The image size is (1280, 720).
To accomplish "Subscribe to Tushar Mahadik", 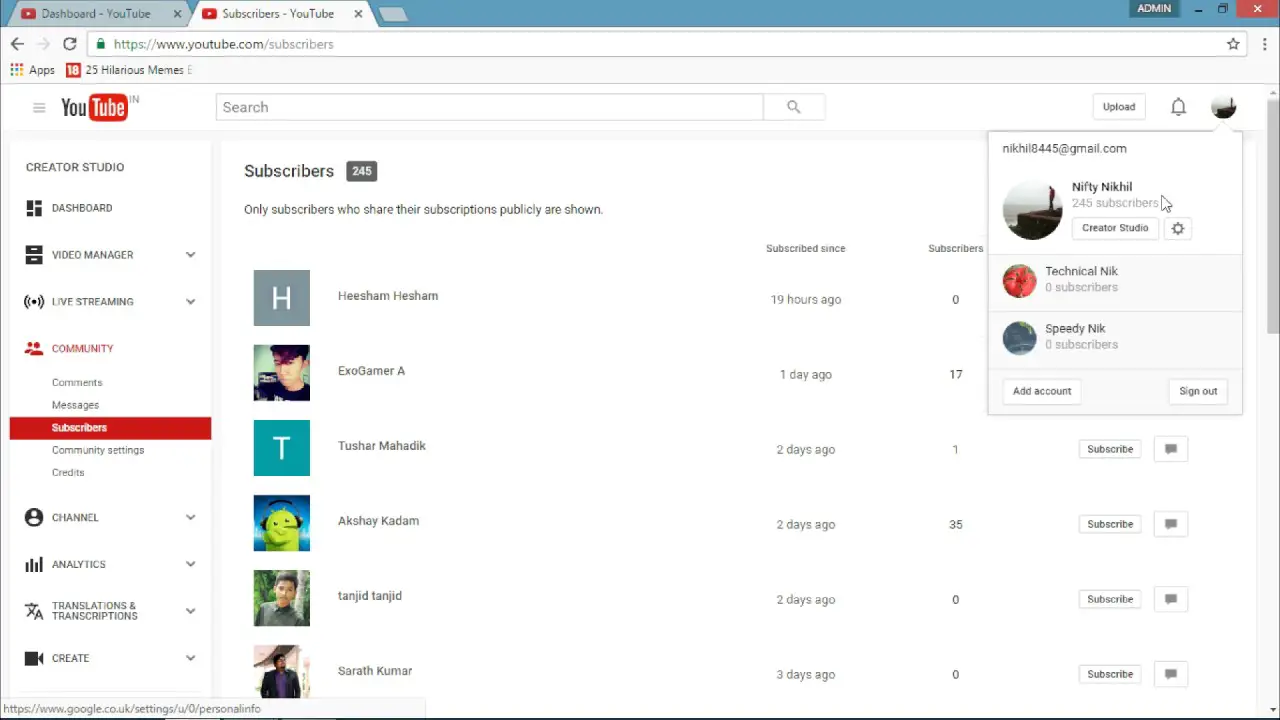I will (x=1110, y=449).
